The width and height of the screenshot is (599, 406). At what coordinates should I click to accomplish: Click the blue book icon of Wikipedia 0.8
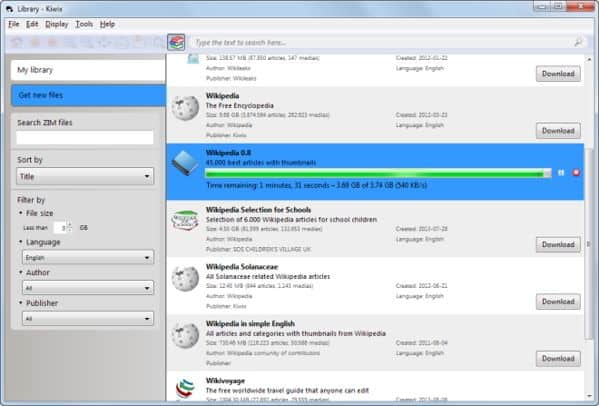185,163
